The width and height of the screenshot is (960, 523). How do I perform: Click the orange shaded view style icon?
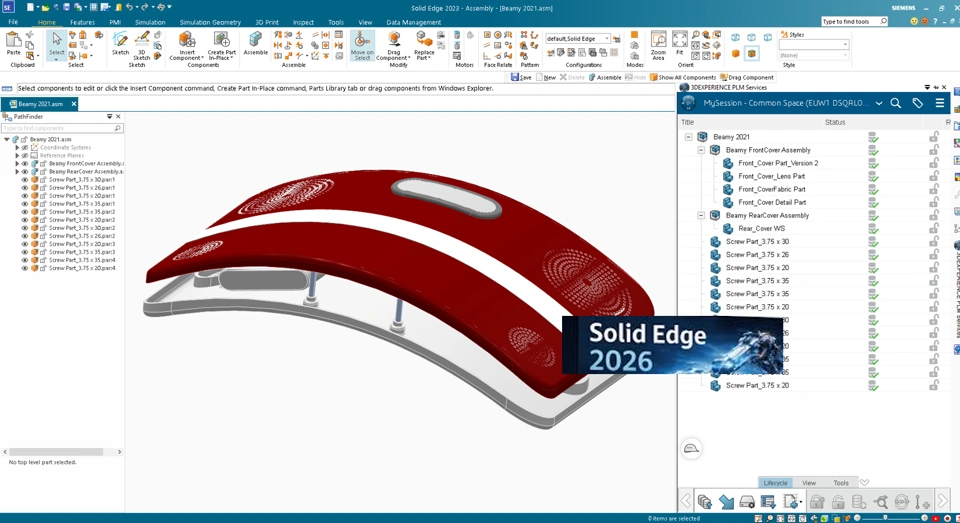[x=736, y=53]
